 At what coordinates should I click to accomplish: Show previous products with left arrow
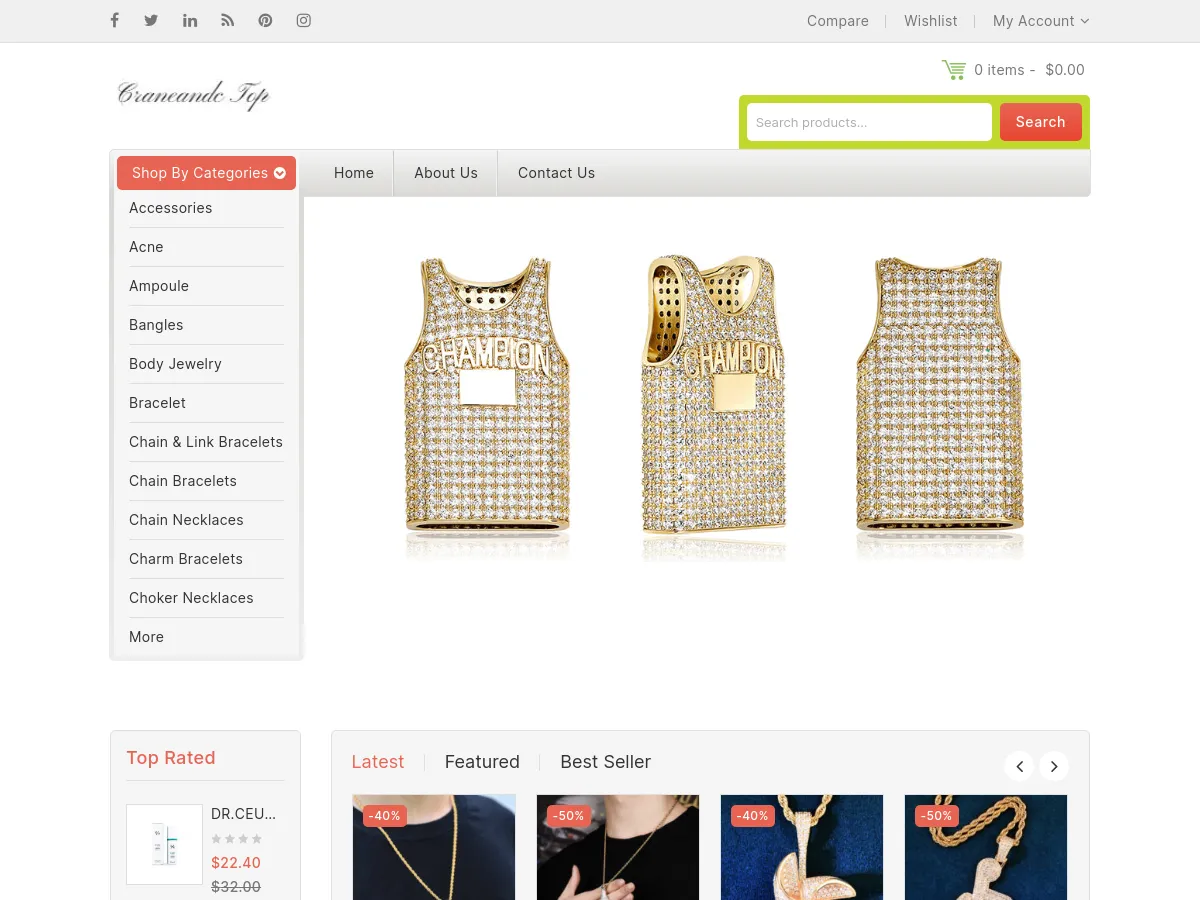point(1019,766)
